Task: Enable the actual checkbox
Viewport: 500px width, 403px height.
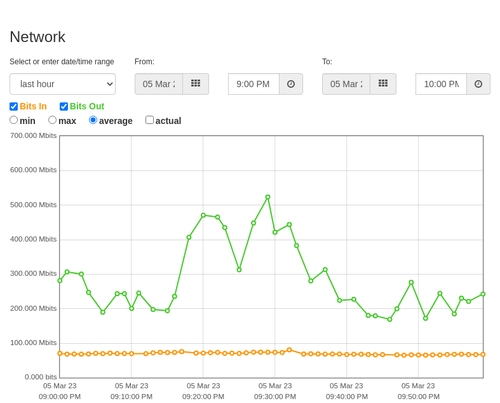Action: [x=150, y=120]
